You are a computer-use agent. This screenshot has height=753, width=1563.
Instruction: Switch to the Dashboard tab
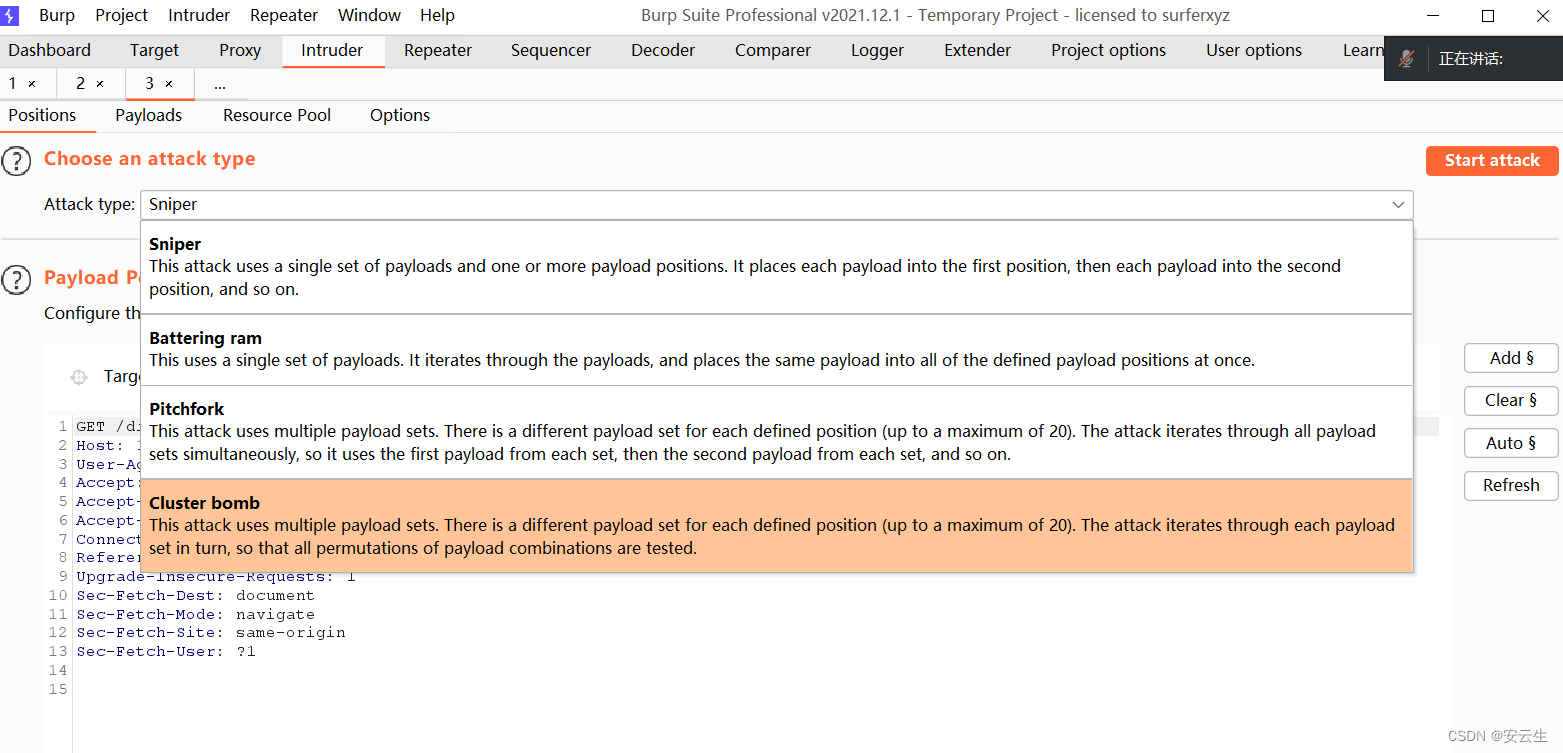click(50, 50)
